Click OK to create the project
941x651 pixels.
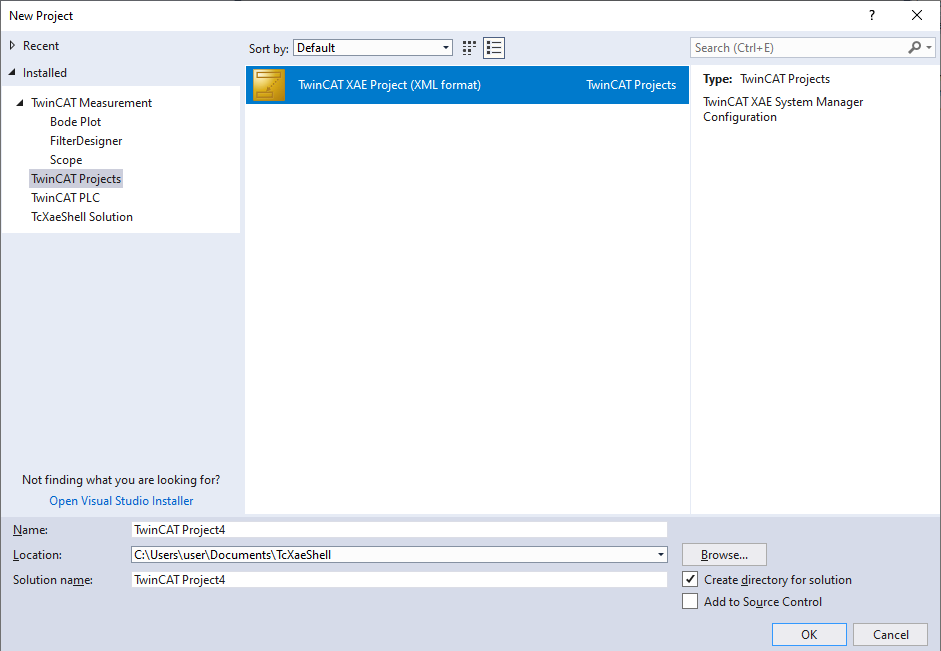[x=809, y=634]
